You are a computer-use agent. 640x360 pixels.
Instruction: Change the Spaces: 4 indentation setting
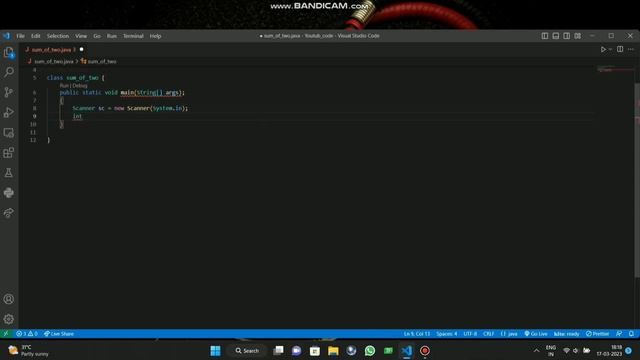tap(447, 334)
